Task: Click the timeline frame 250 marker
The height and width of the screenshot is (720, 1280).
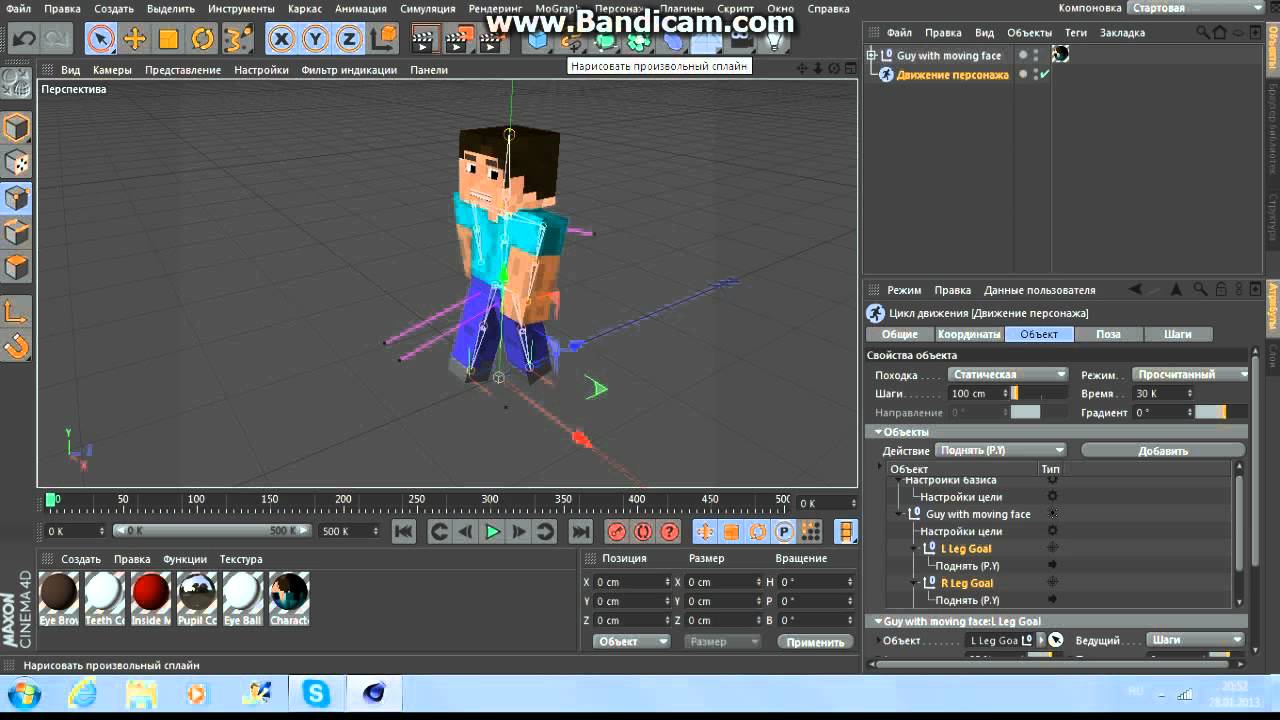Action: 417,499
